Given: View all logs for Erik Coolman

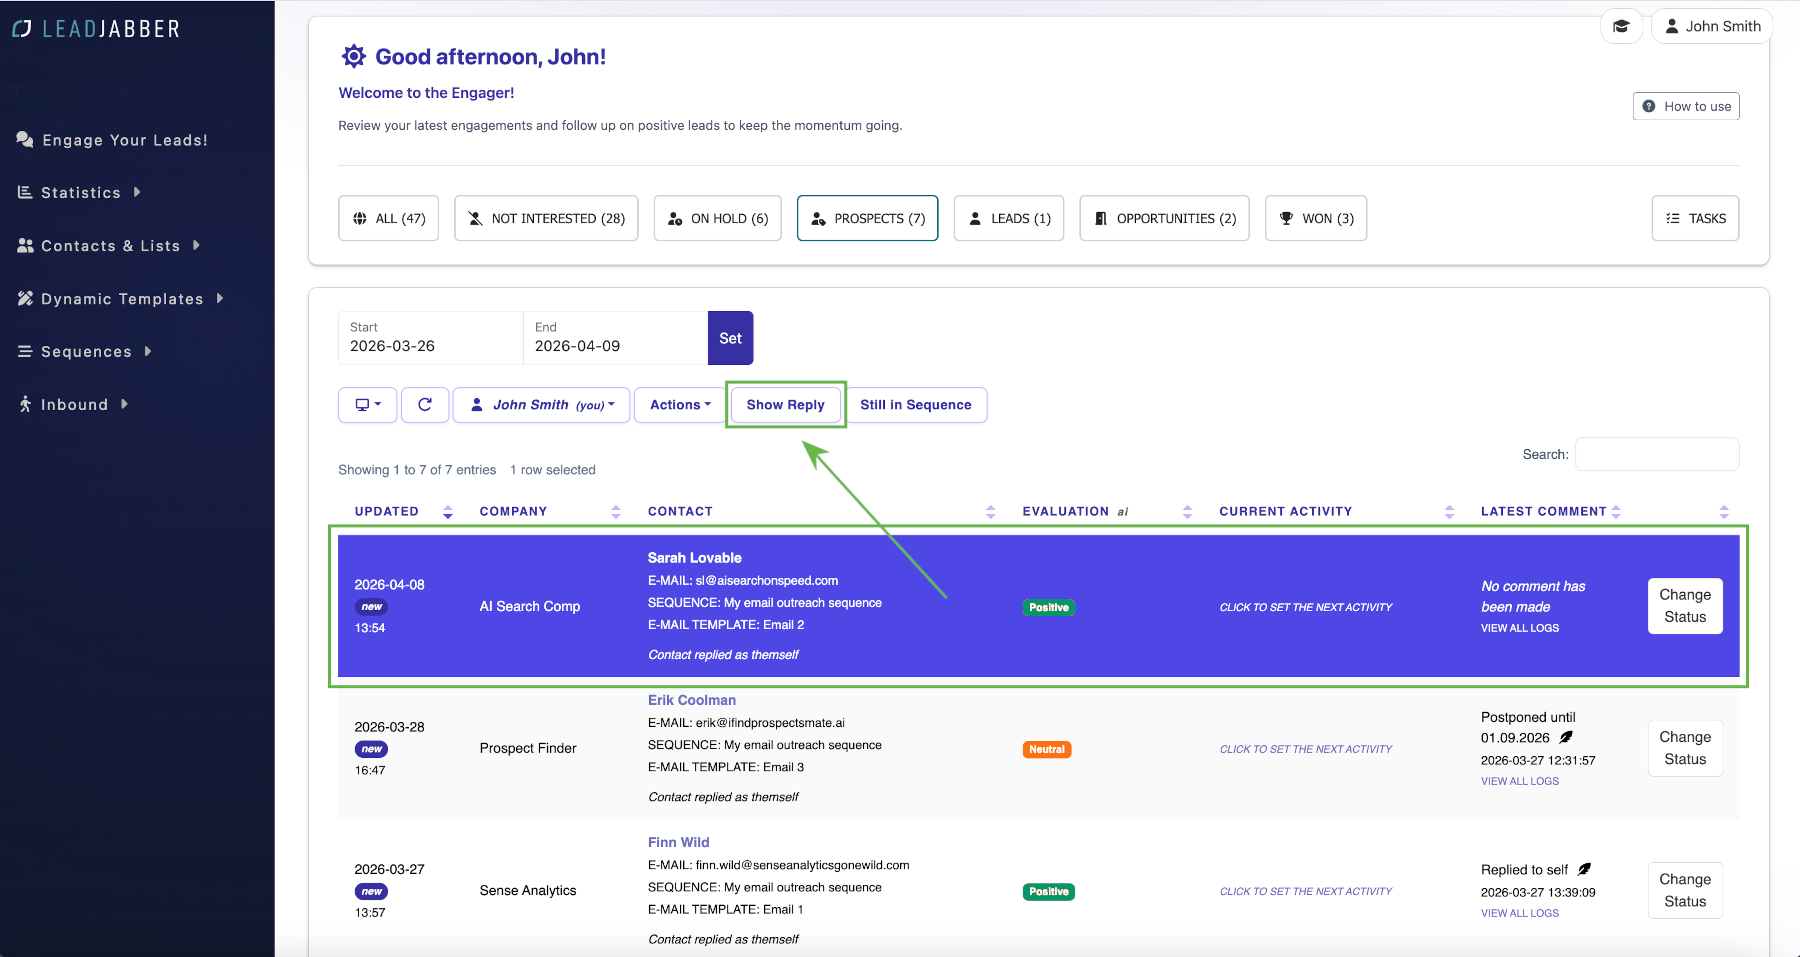Looking at the screenshot, I should coord(1520,781).
